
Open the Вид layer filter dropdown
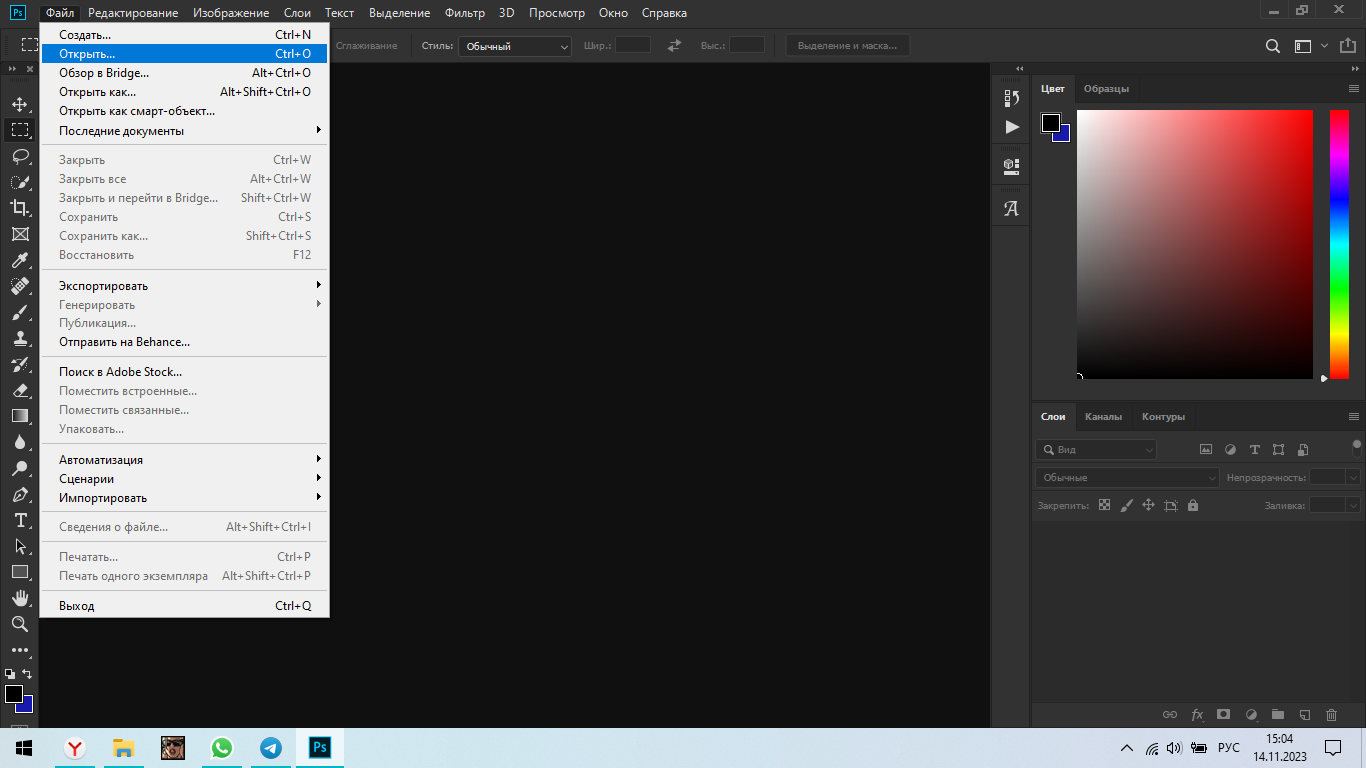coord(1096,450)
